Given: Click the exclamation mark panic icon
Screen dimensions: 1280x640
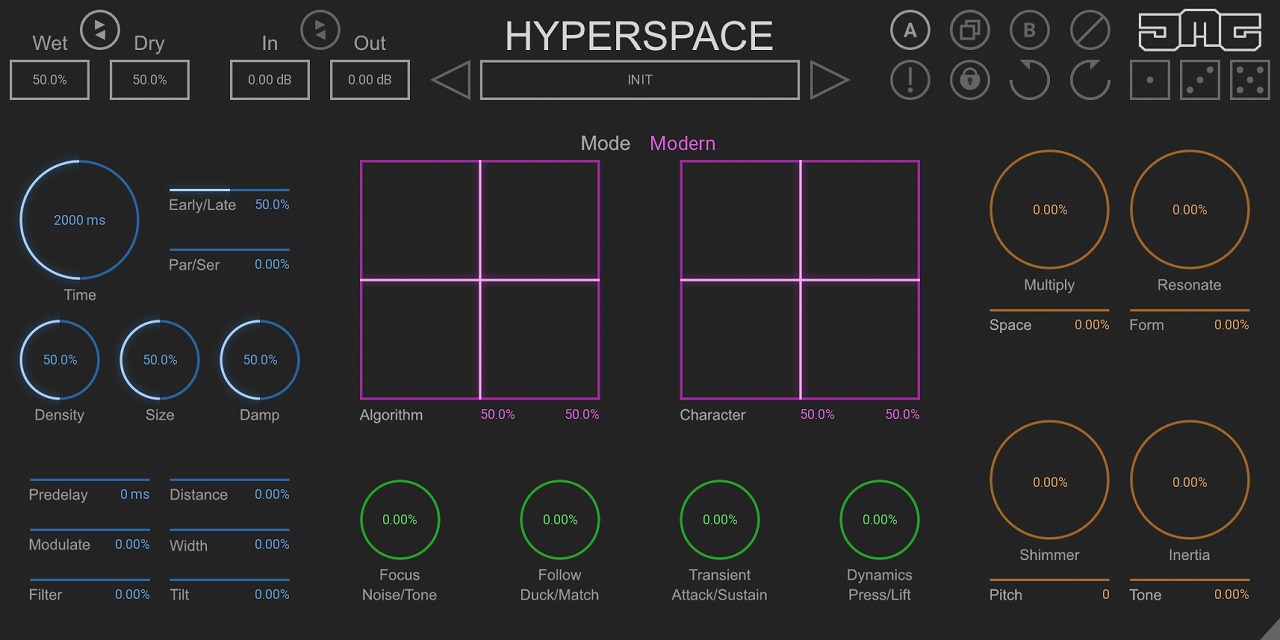Looking at the screenshot, I should (910, 80).
